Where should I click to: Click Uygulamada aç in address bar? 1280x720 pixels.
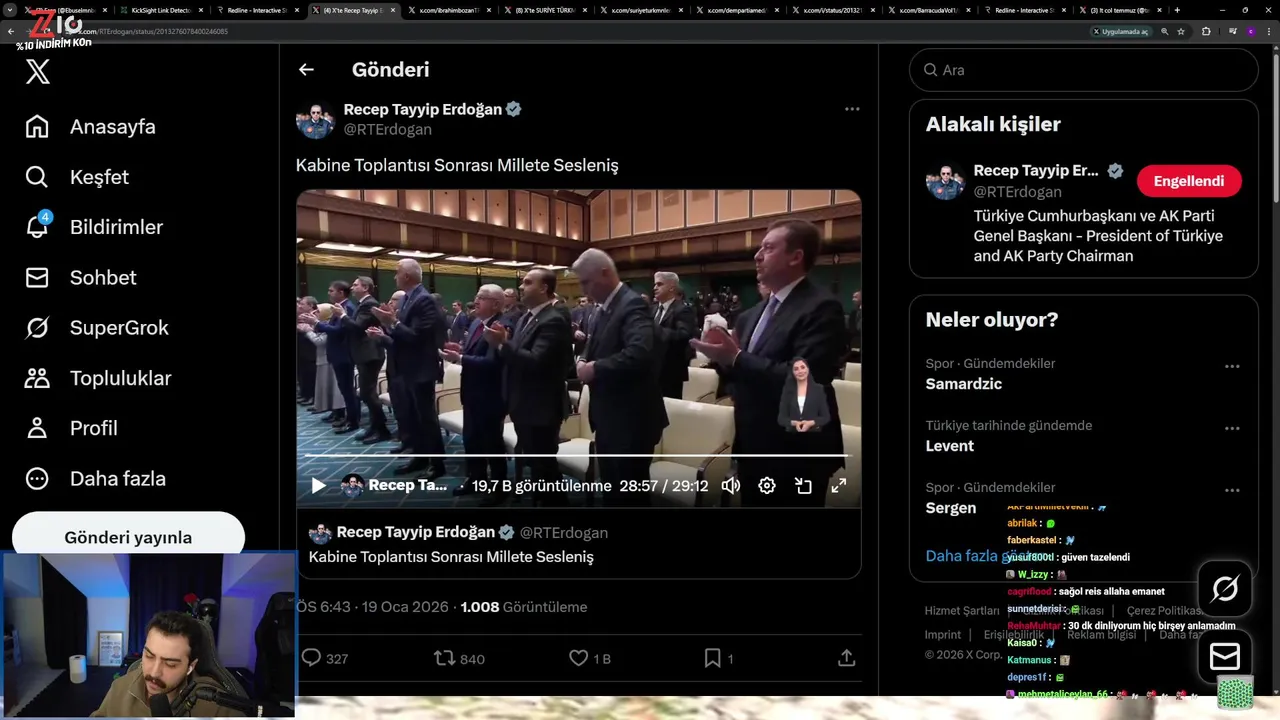tap(1121, 31)
